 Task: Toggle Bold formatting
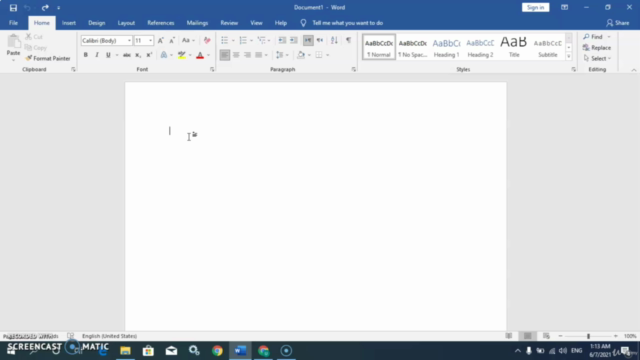[86, 55]
